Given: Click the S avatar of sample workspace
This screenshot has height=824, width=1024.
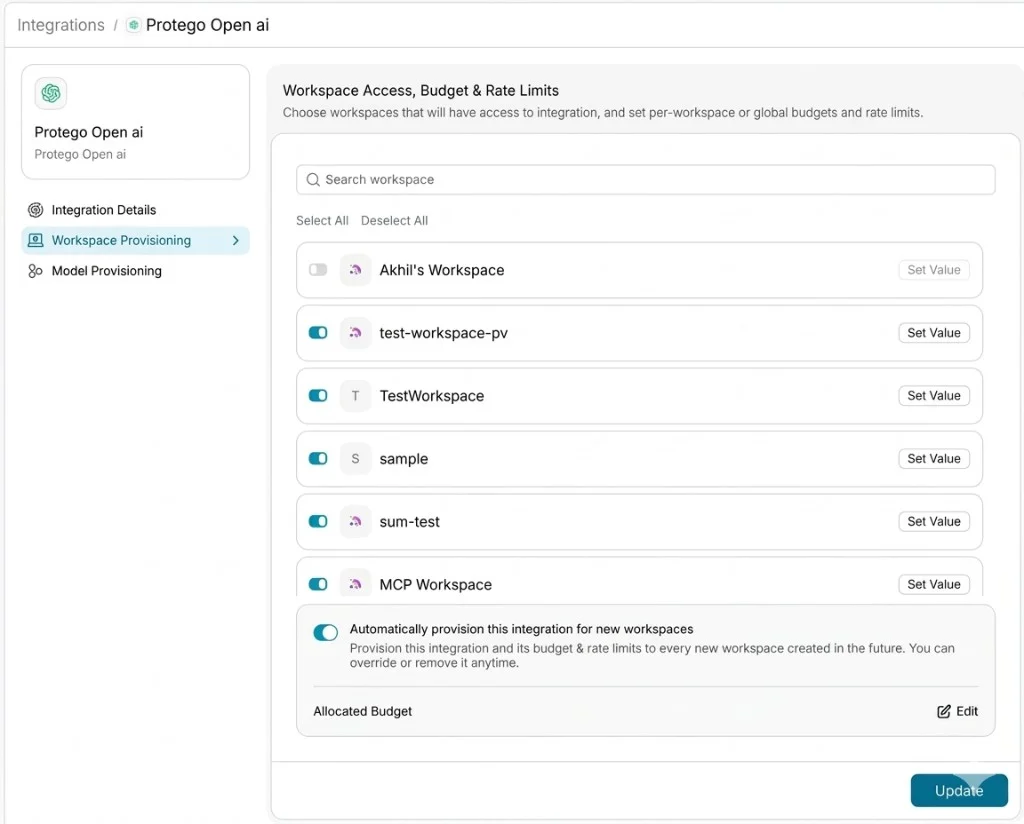Looking at the screenshot, I should pos(355,458).
